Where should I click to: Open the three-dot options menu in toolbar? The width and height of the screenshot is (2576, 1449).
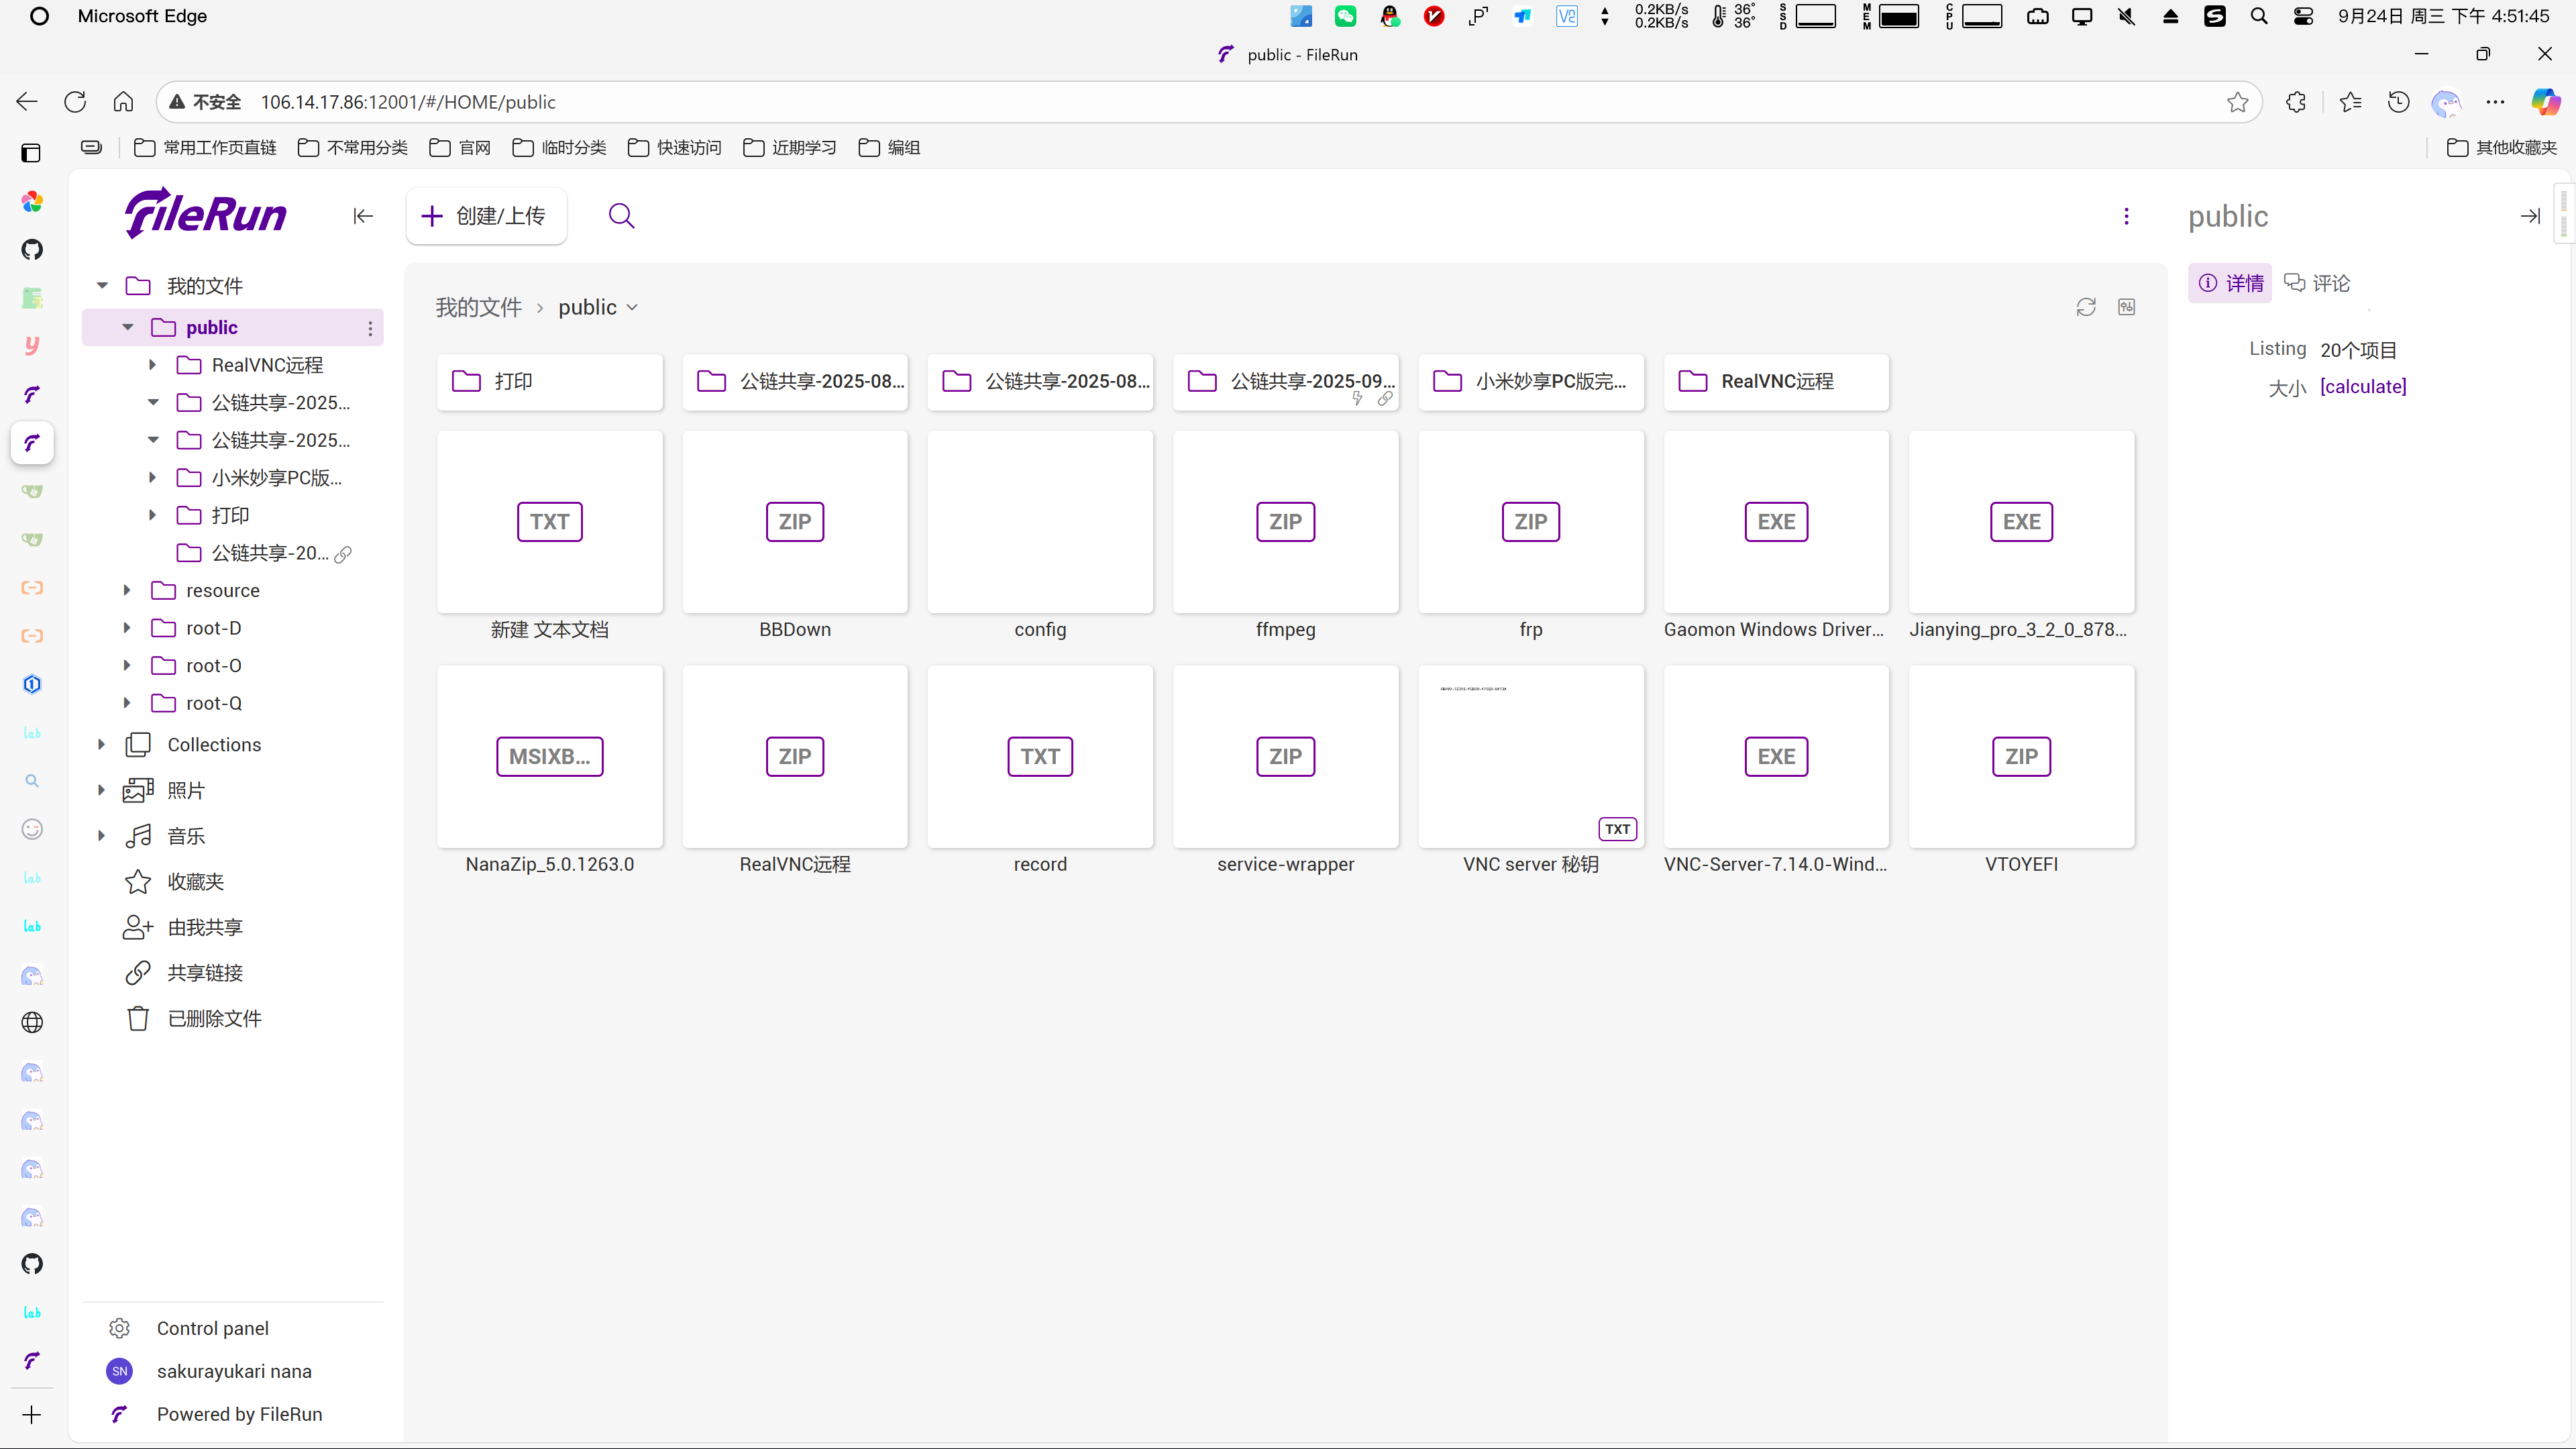click(2126, 216)
